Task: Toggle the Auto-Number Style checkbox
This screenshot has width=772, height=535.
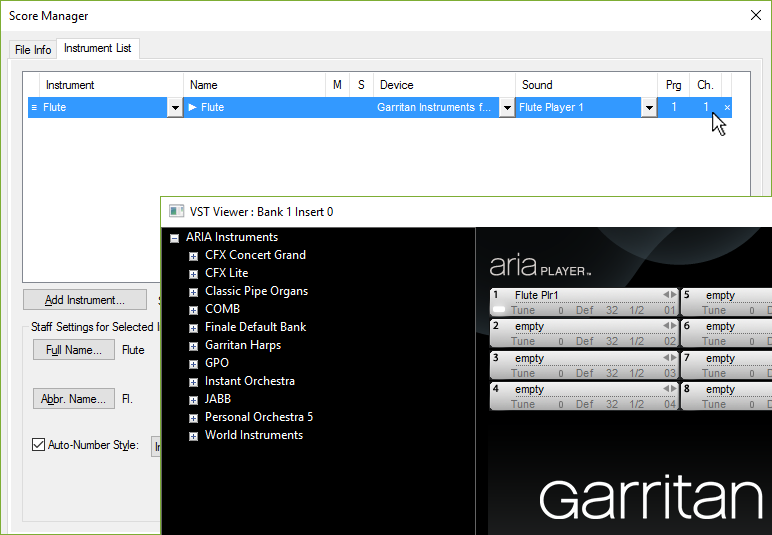Action: (x=39, y=445)
